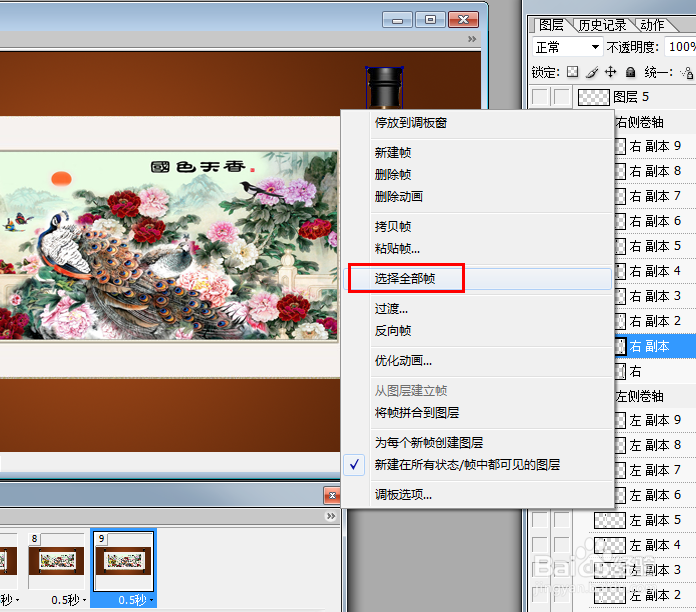Select layer 右 副本 2
696x612 pixels.
[655, 321]
